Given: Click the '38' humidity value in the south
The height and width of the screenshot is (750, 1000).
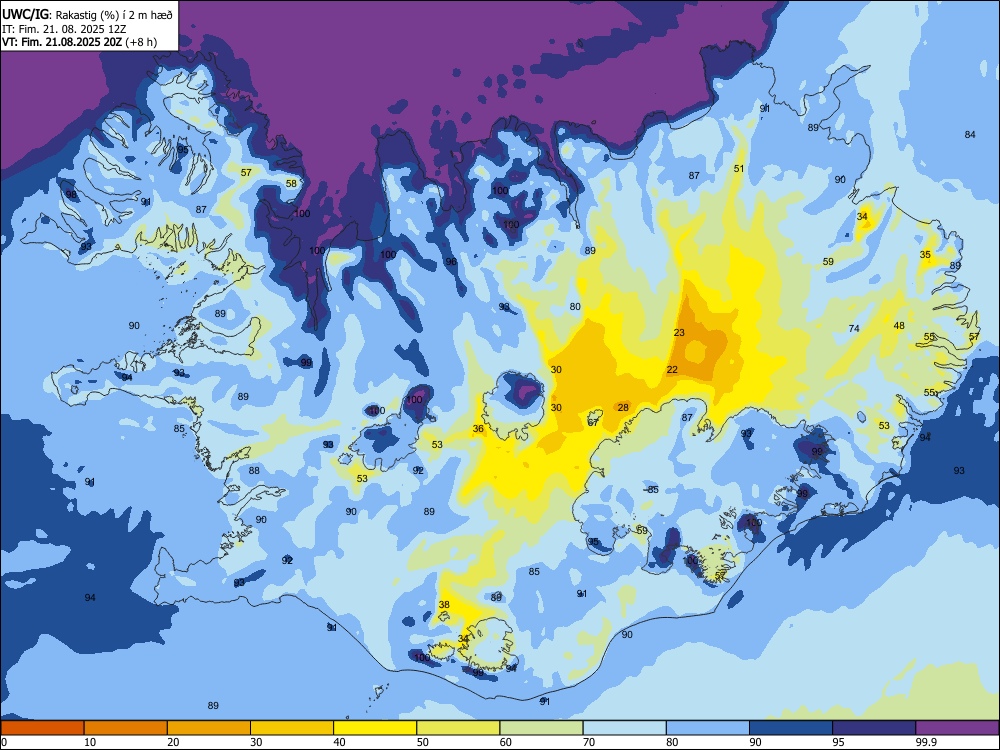Looking at the screenshot, I should coord(444,605).
